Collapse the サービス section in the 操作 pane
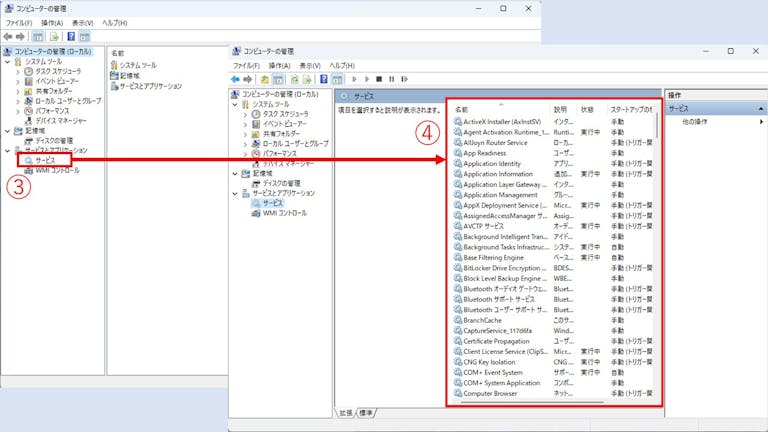The width and height of the screenshot is (768, 432). (761, 109)
